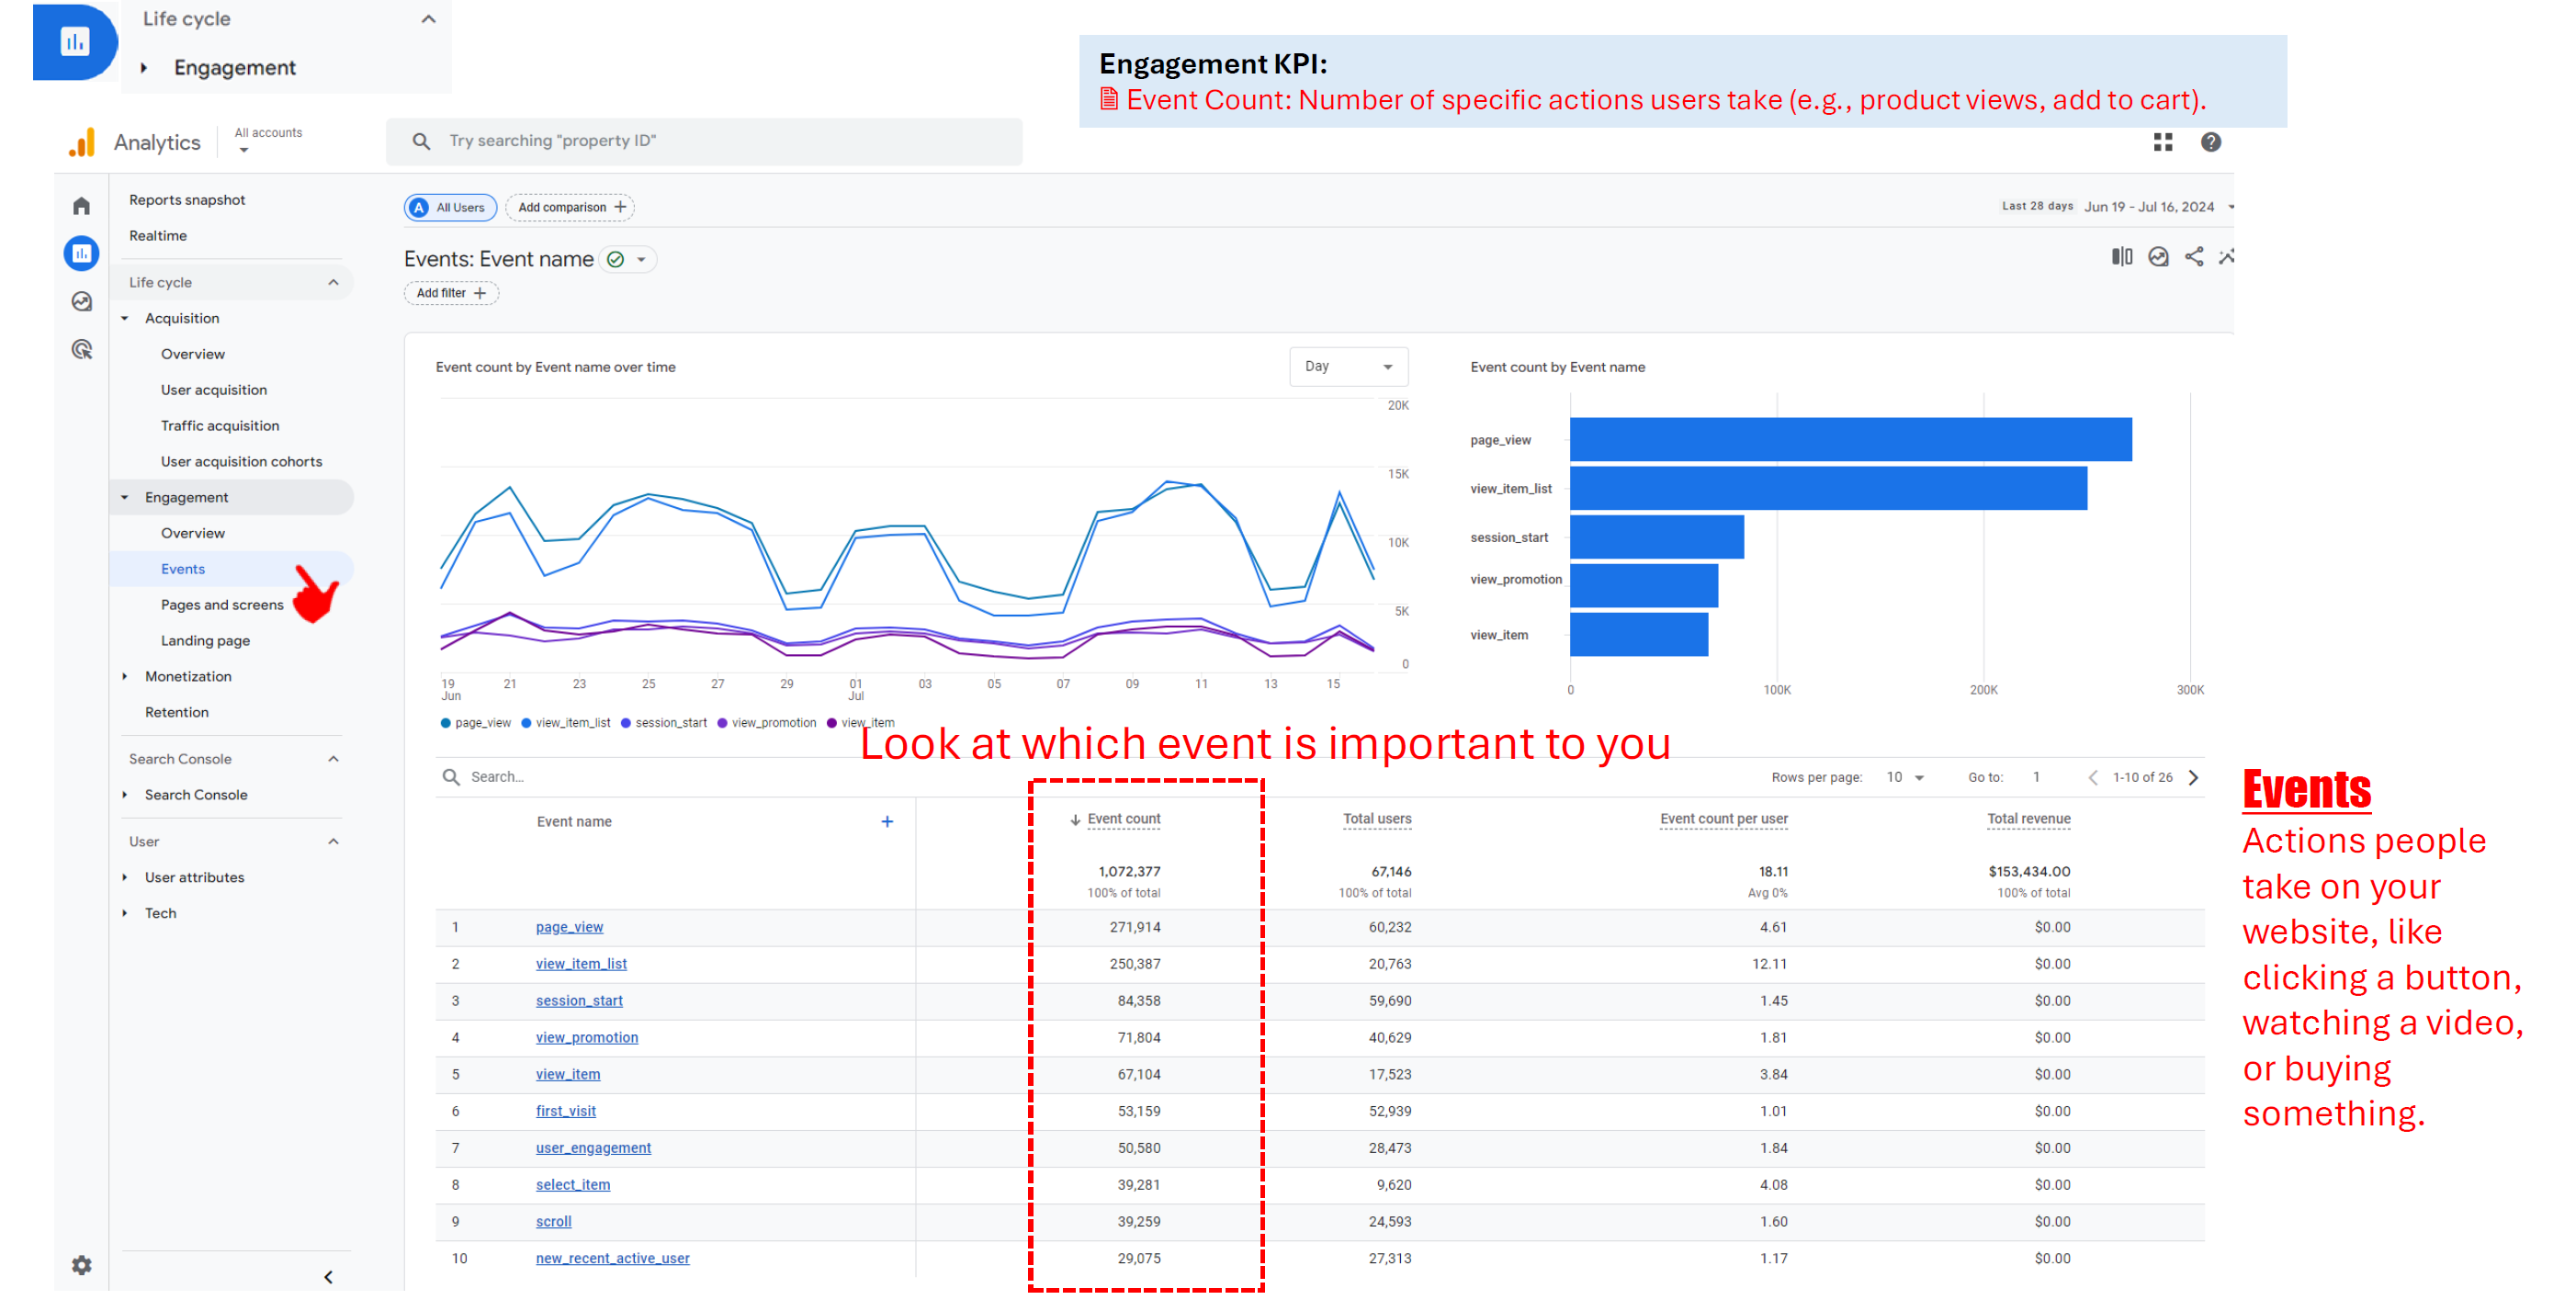Click the compare data icon
The width and height of the screenshot is (2576, 1311).
(2121, 257)
